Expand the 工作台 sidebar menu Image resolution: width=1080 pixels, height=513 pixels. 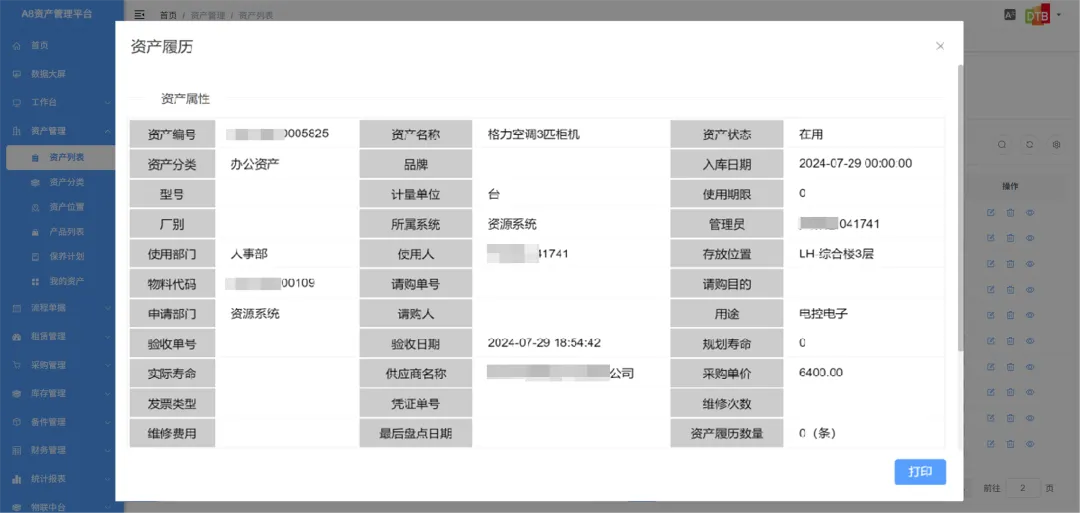pos(57,103)
